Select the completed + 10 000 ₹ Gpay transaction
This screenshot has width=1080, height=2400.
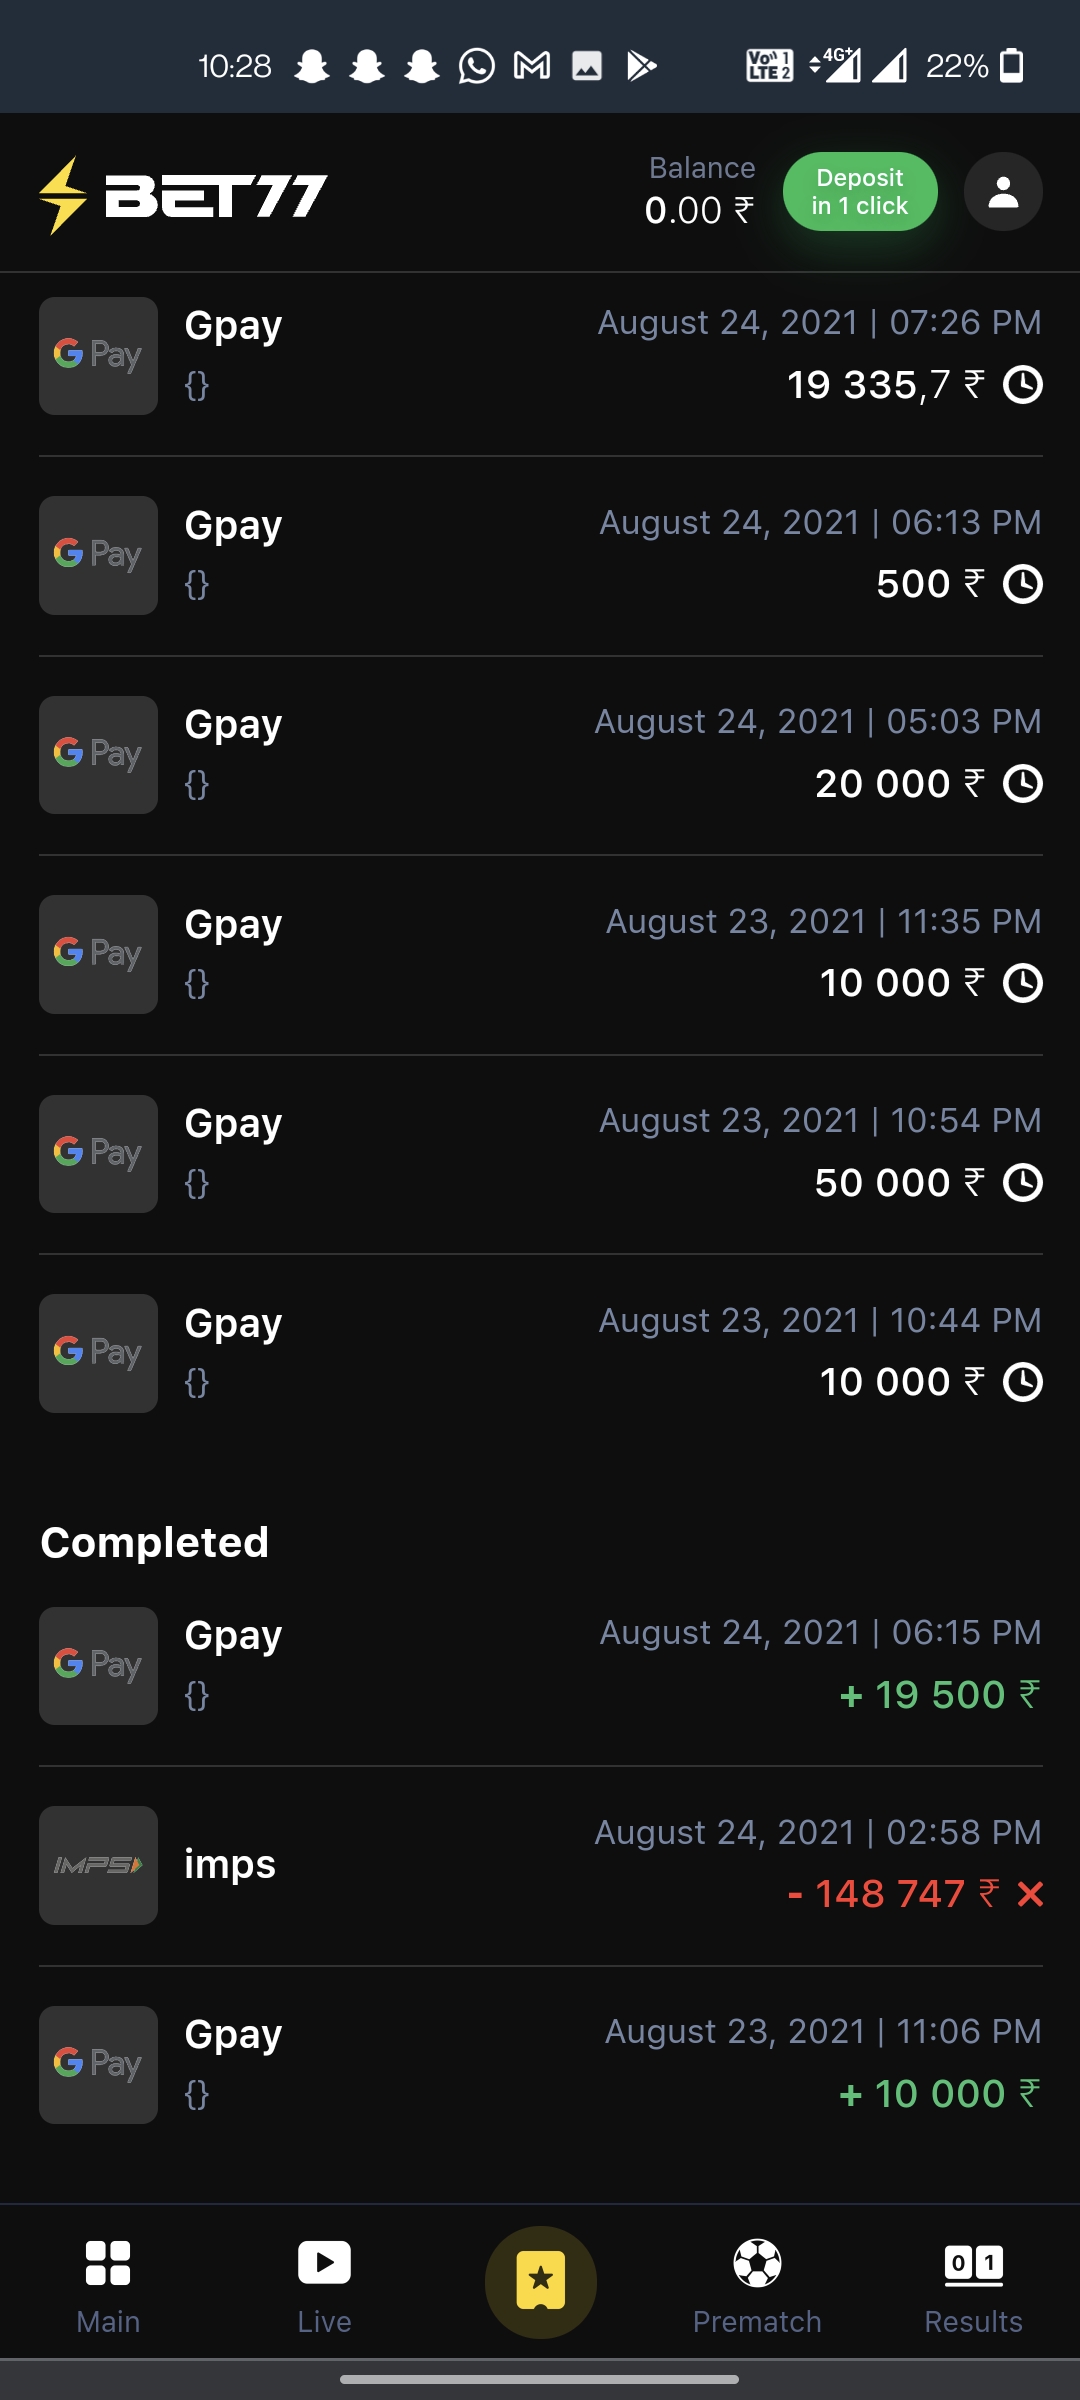540,2064
